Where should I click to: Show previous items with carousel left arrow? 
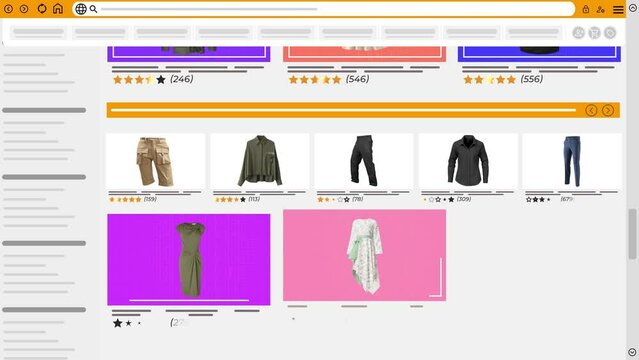(591, 110)
